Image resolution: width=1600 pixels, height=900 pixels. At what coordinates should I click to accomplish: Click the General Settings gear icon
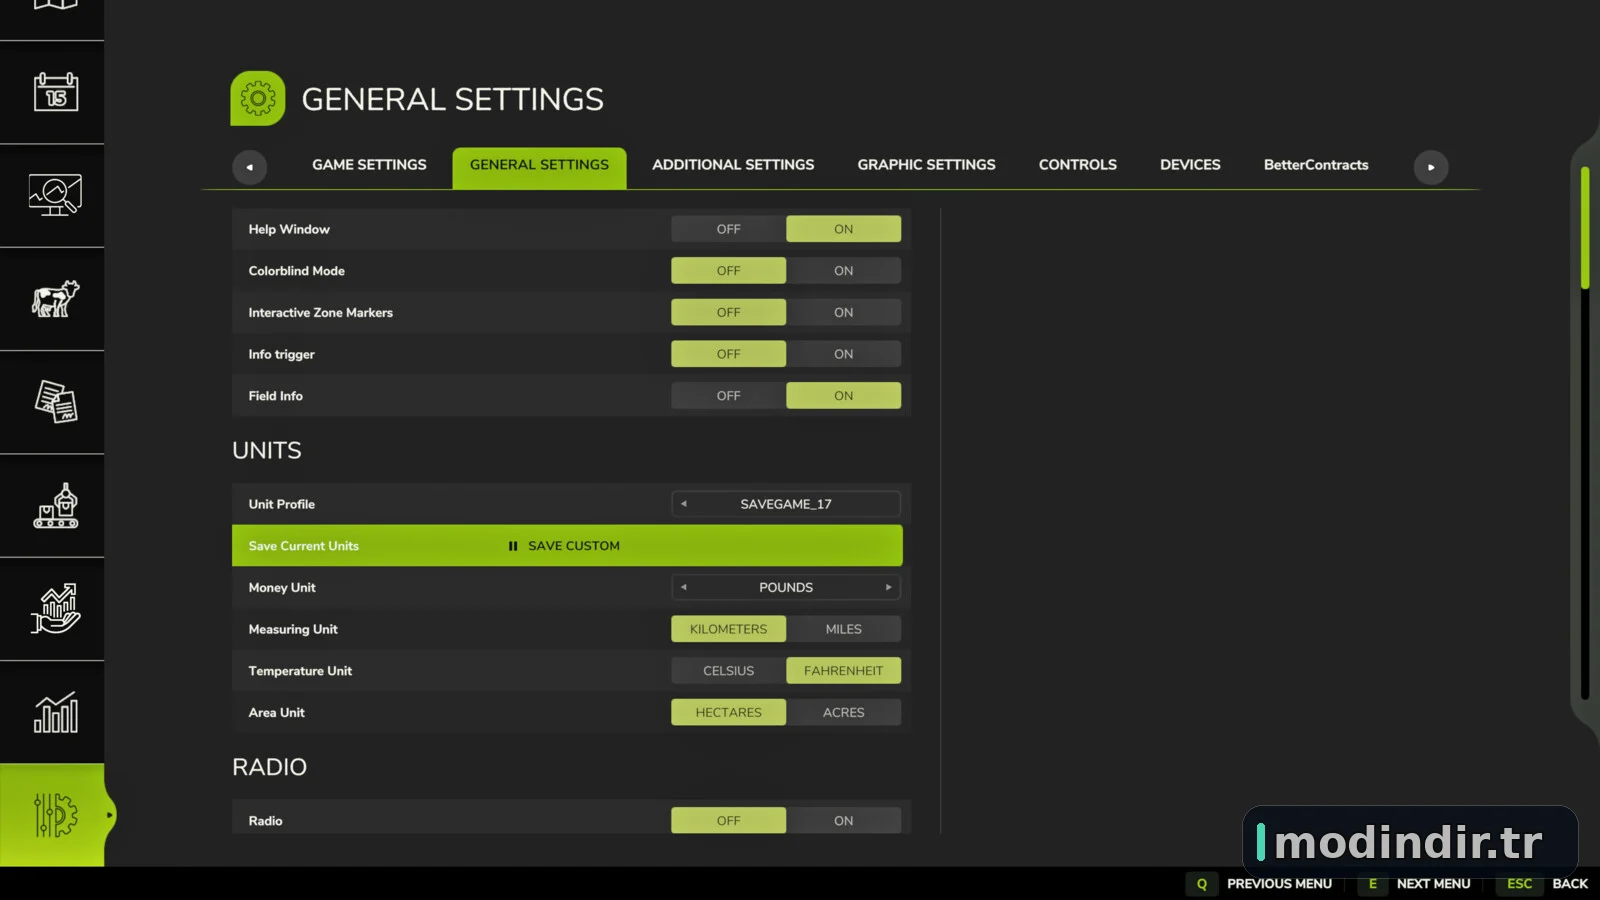coord(258,98)
